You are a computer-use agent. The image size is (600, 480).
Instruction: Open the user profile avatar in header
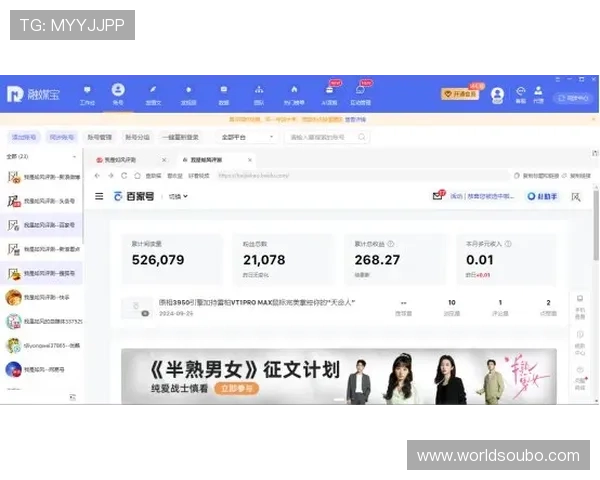click(x=497, y=95)
